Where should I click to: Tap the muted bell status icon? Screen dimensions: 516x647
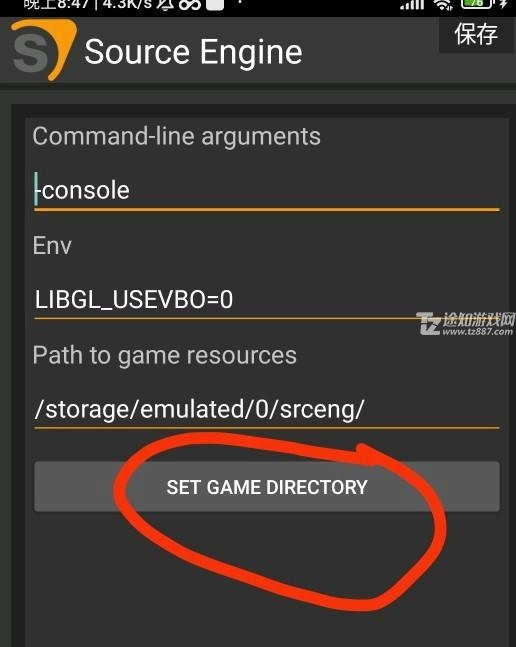pyautogui.click(x=165, y=4)
